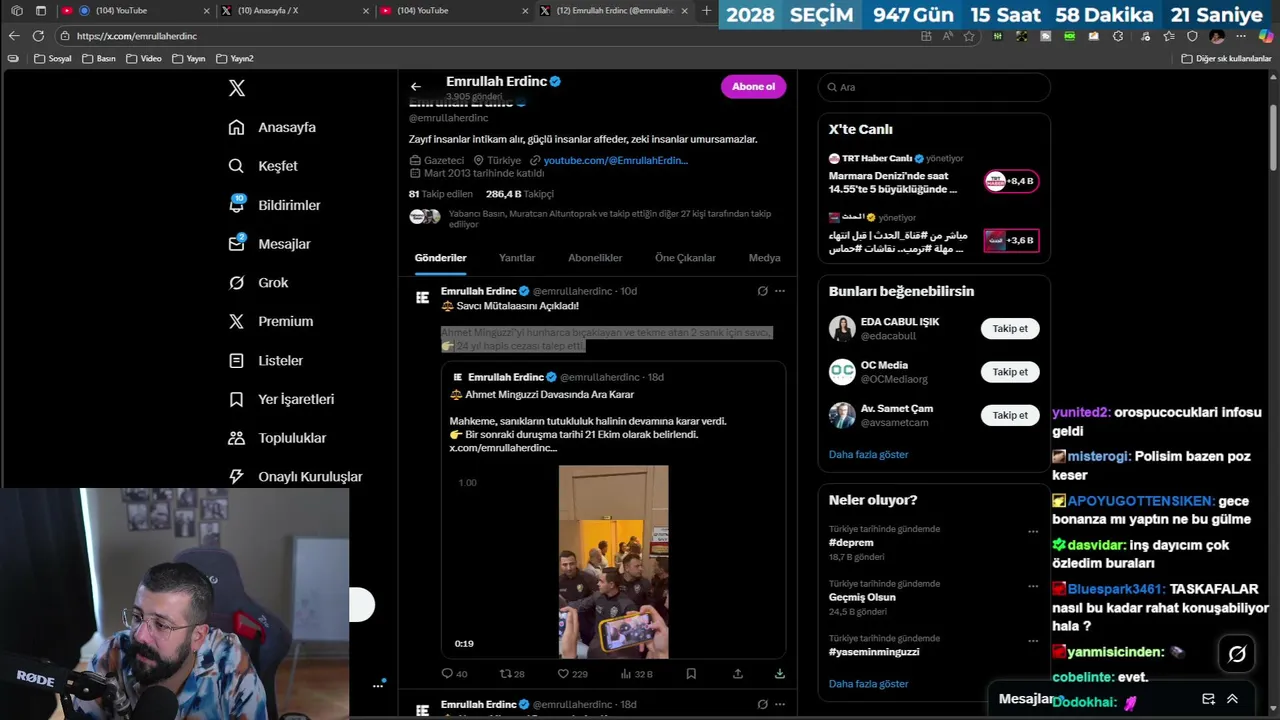Open options for #yaseminminguzzi trend
The width and height of the screenshot is (1280, 720).
point(1033,642)
